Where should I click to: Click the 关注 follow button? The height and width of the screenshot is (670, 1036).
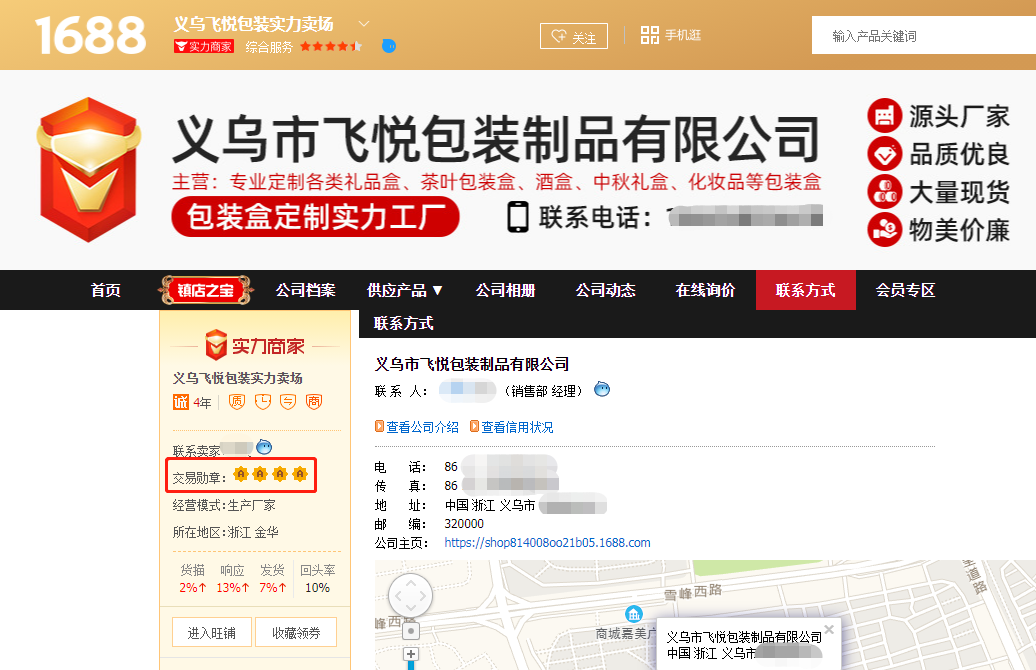pyautogui.click(x=574, y=36)
